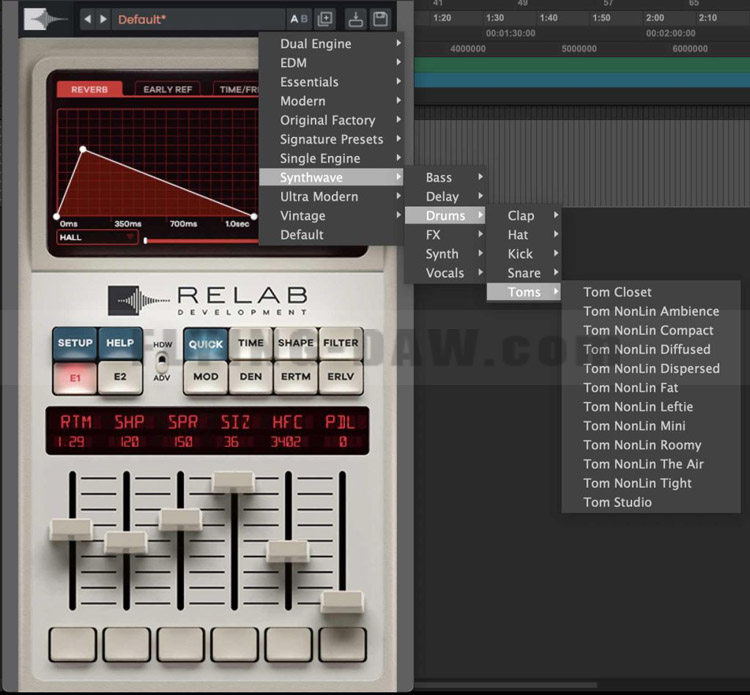Toggle the HDW/ADV switch
The image size is (750, 695).
click(x=162, y=362)
